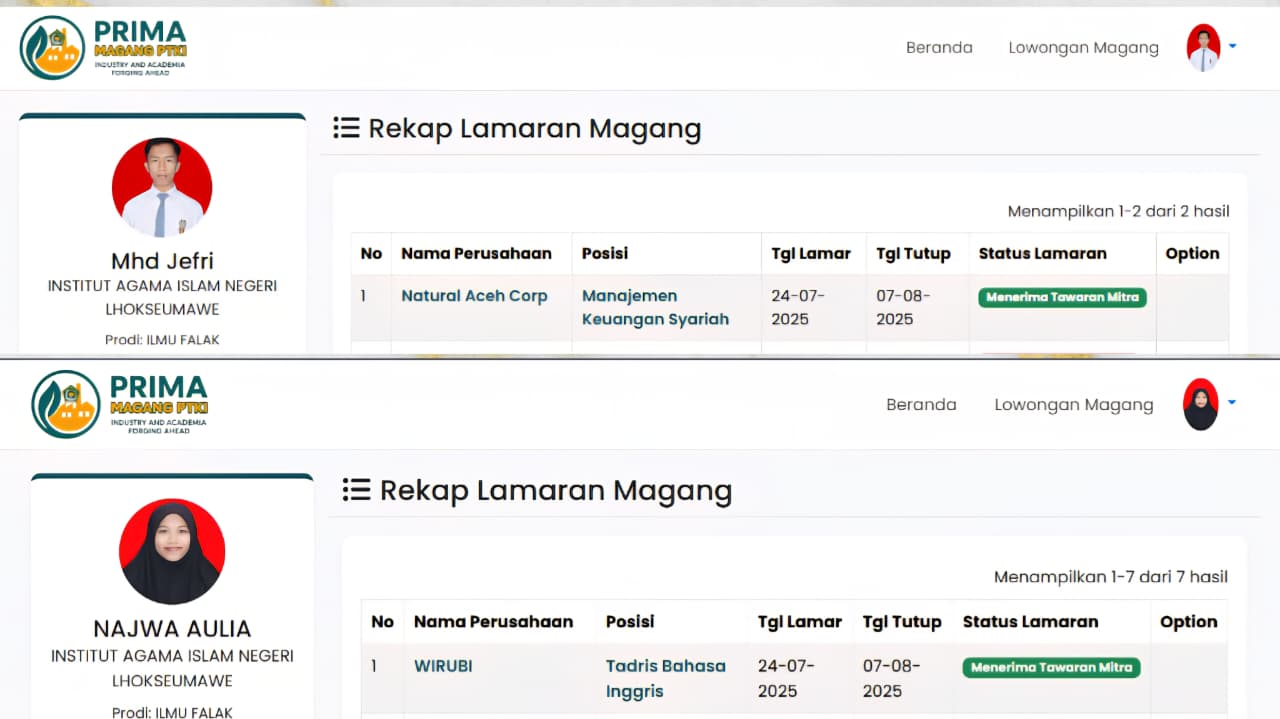
Task: Click the PRIMA Magang PTKI logo above Mhd Jefri's profile
Action: (104, 47)
